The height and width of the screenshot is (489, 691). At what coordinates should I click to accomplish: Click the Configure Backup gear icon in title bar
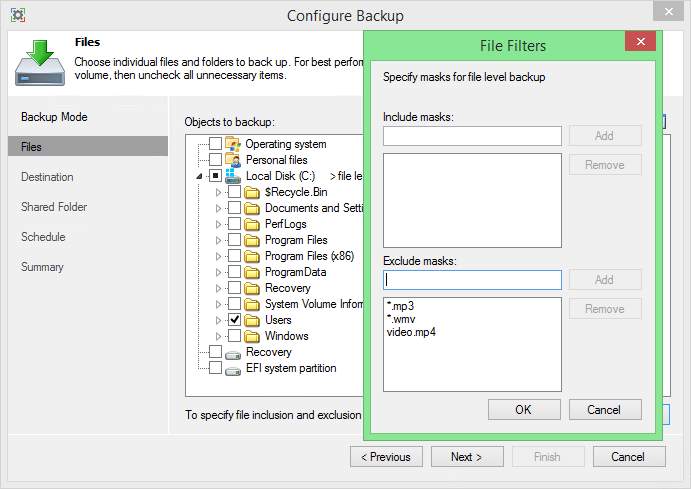point(18,15)
